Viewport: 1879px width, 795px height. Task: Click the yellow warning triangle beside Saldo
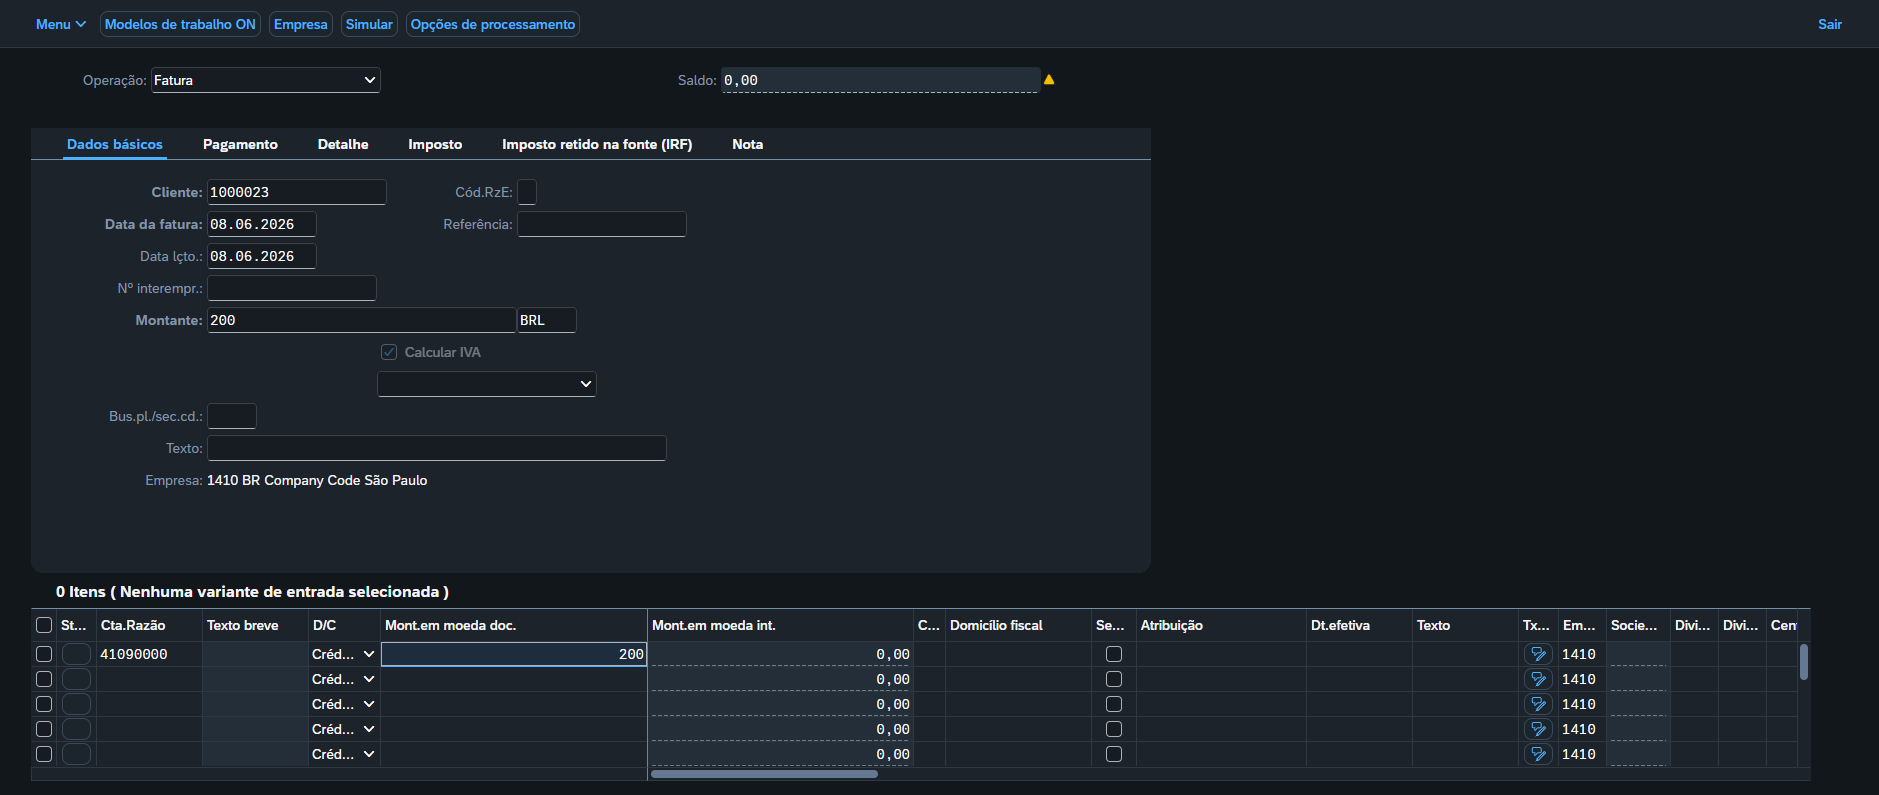(x=1049, y=80)
